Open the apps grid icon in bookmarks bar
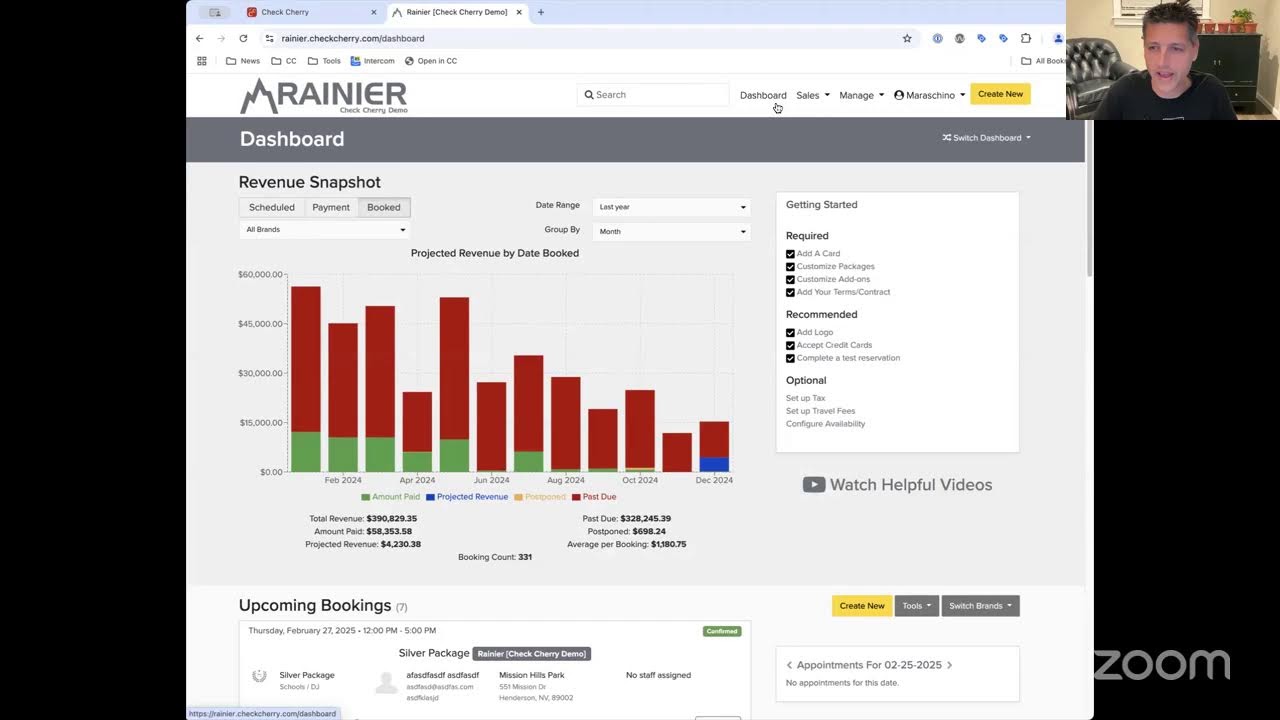The width and height of the screenshot is (1280, 720). (202, 61)
